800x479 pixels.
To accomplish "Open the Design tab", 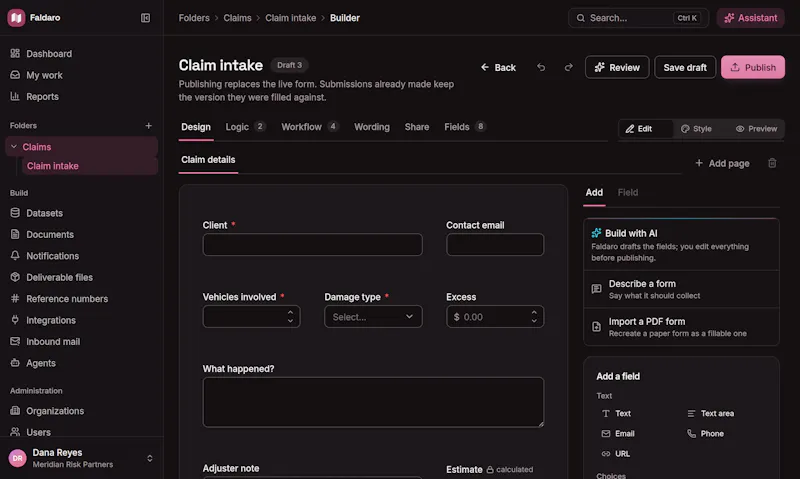I will click(196, 127).
